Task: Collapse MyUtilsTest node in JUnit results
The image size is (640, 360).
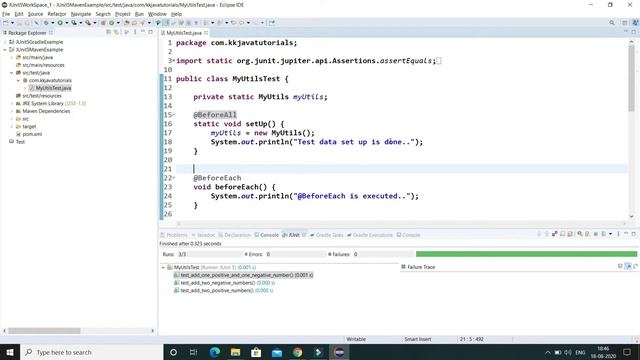Action: click(x=163, y=267)
